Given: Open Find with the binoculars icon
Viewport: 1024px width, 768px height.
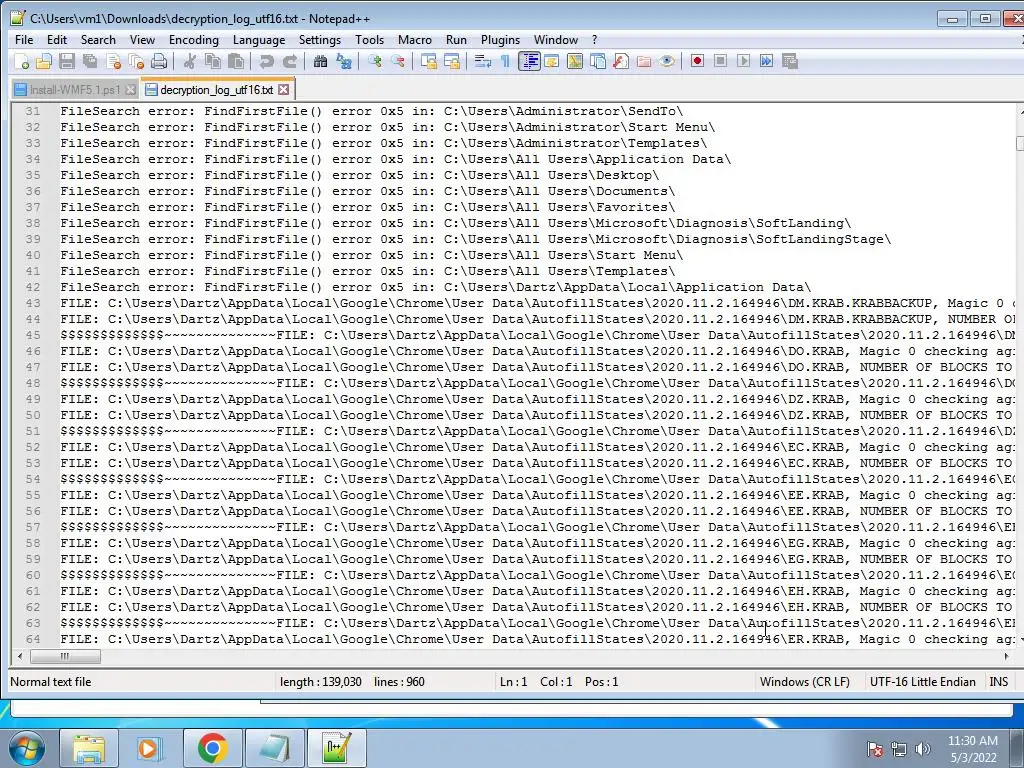Looking at the screenshot, I should (320, 61).
